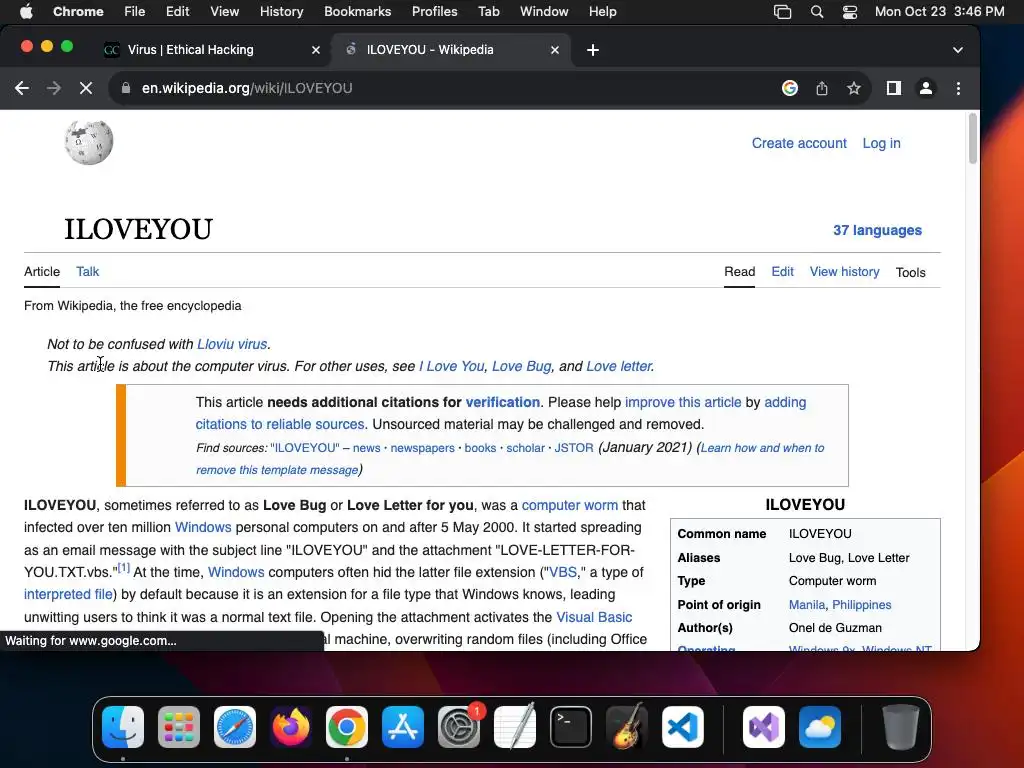Open Visual Studio from the dock
Viewport: 1024px width, 768px height.
pyautogui.click(x=764, y=727)
